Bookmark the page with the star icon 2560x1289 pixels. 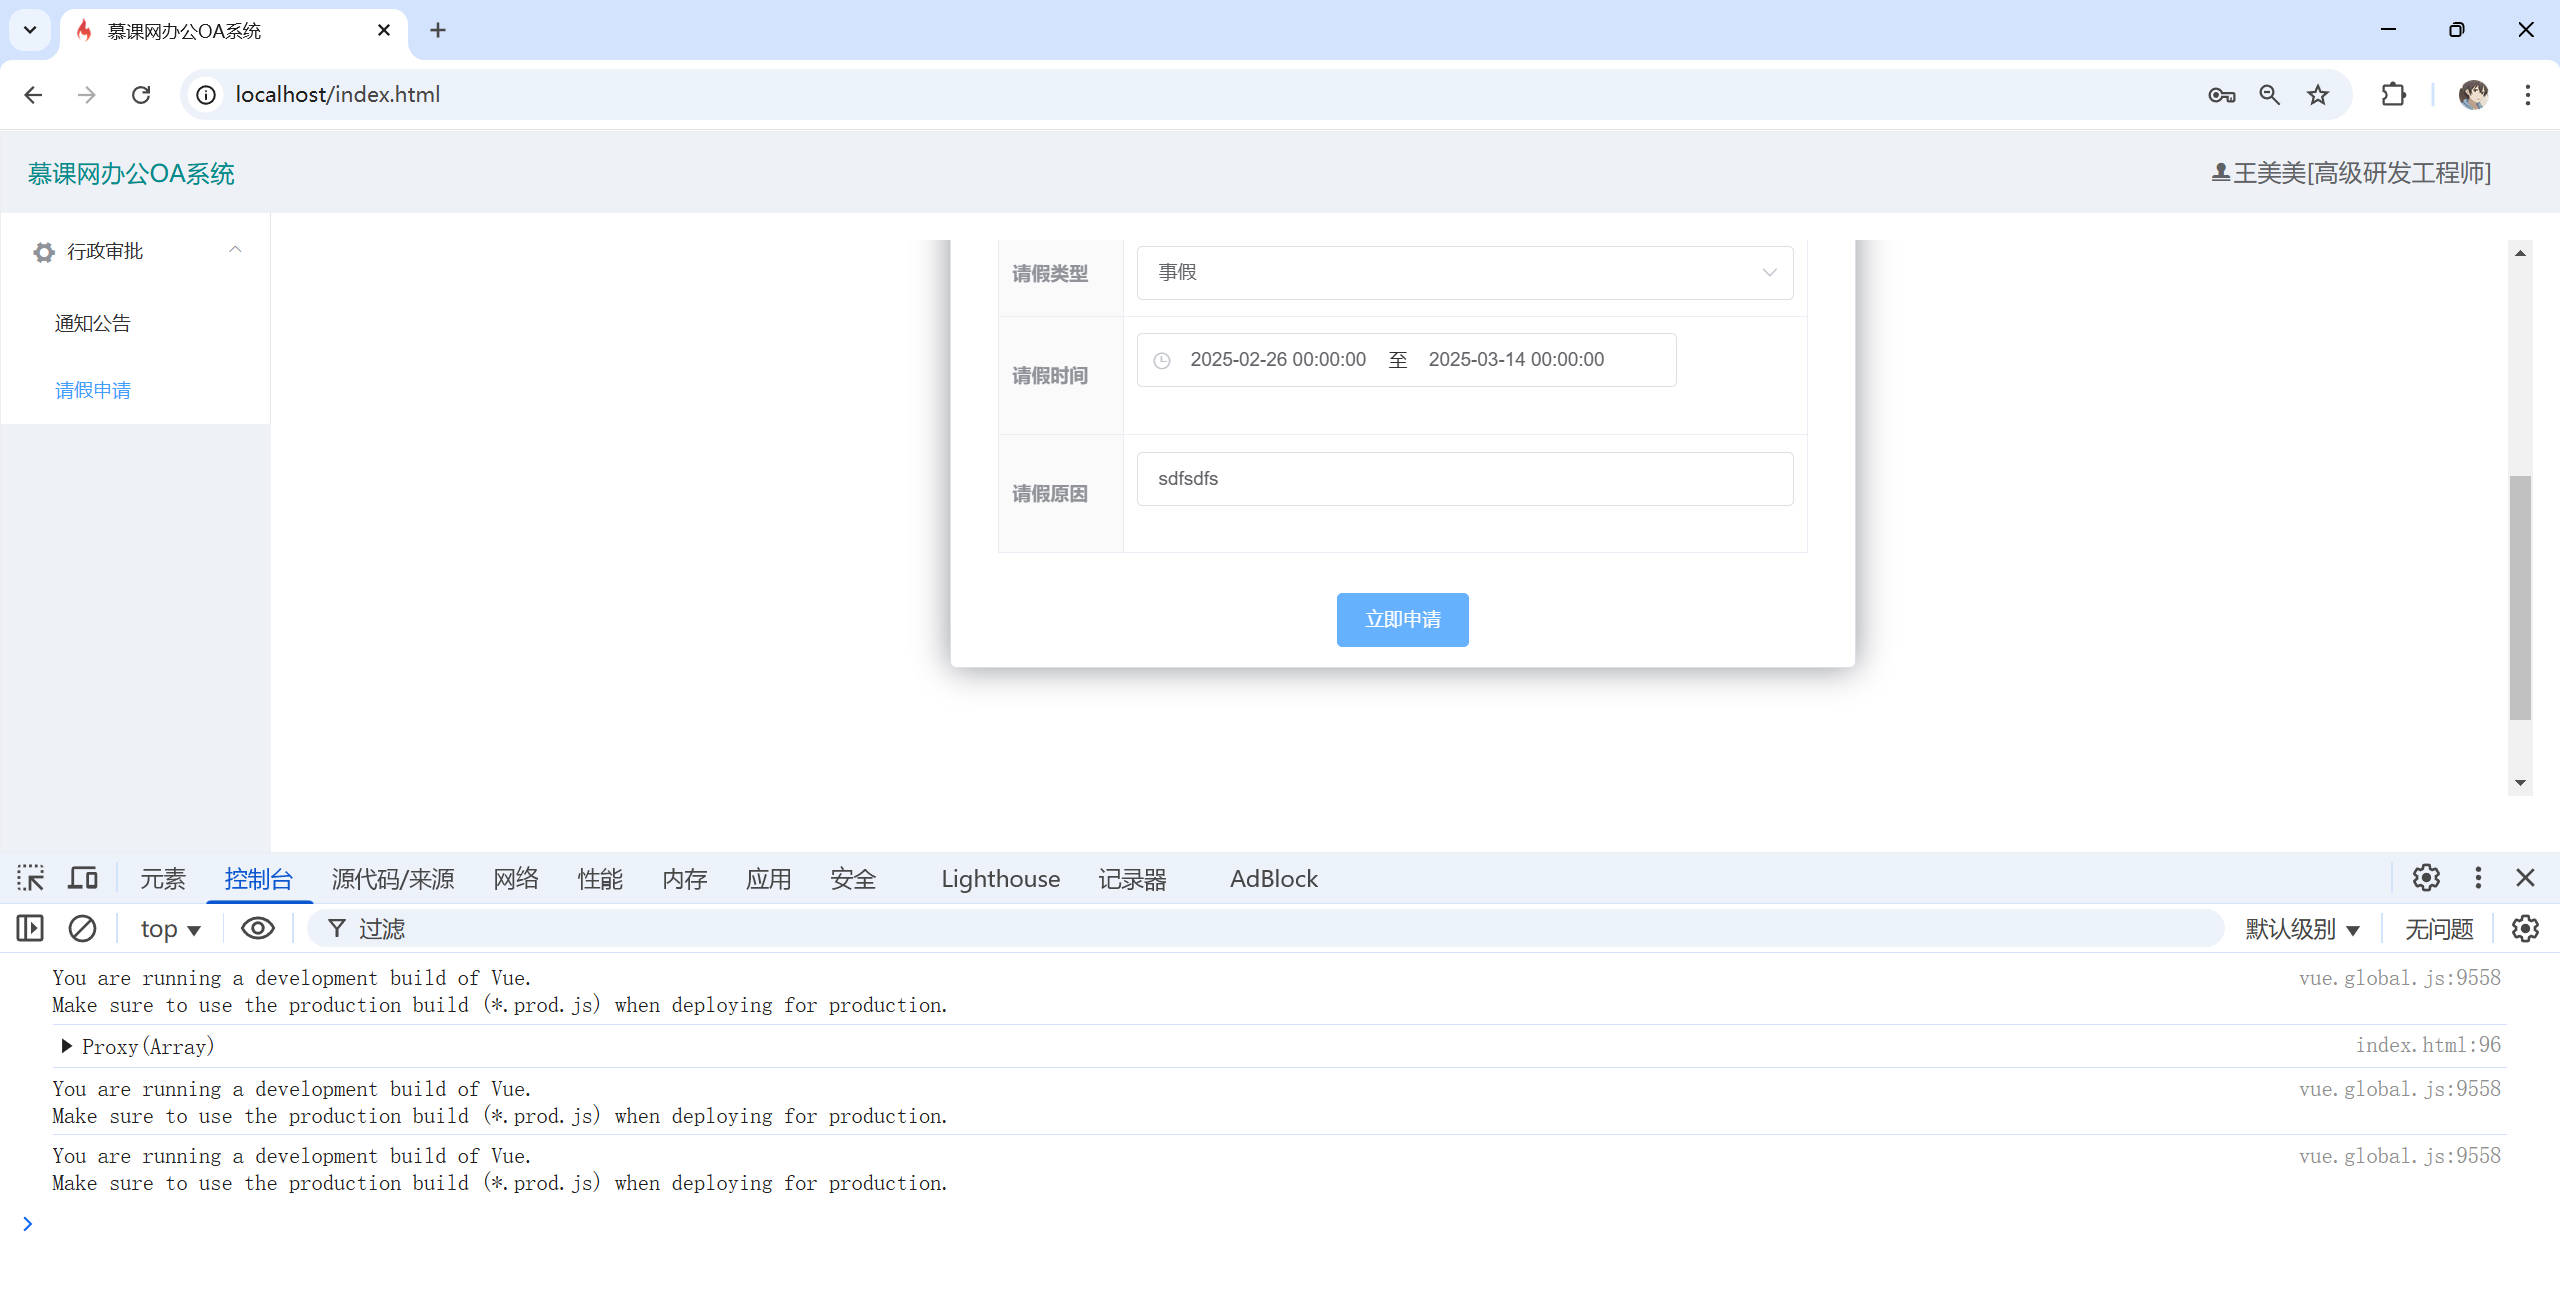point(2318,95)
